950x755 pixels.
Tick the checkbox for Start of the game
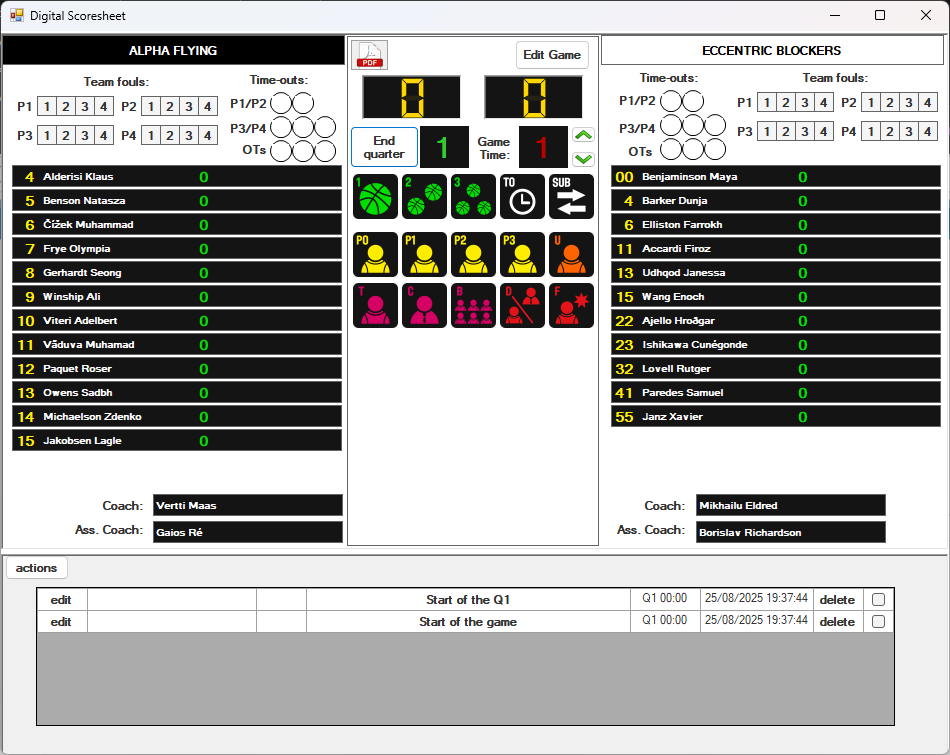(x=878, y=622)
